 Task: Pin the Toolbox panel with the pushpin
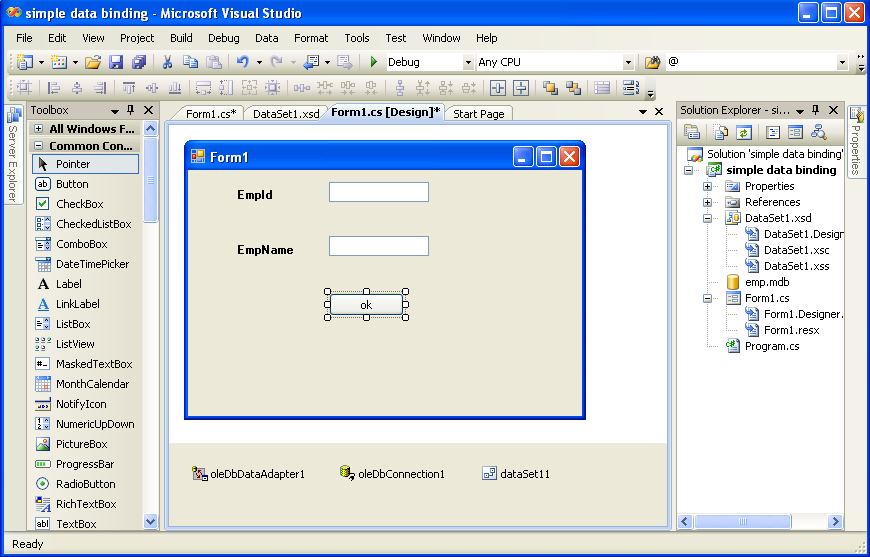click(x=131, y=110)
